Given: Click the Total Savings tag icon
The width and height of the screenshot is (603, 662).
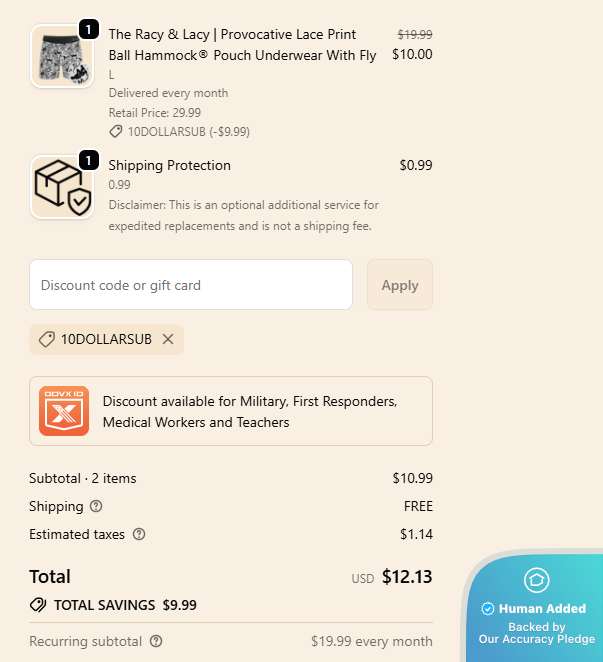Looking at the screenshot, I should point(38,605).
